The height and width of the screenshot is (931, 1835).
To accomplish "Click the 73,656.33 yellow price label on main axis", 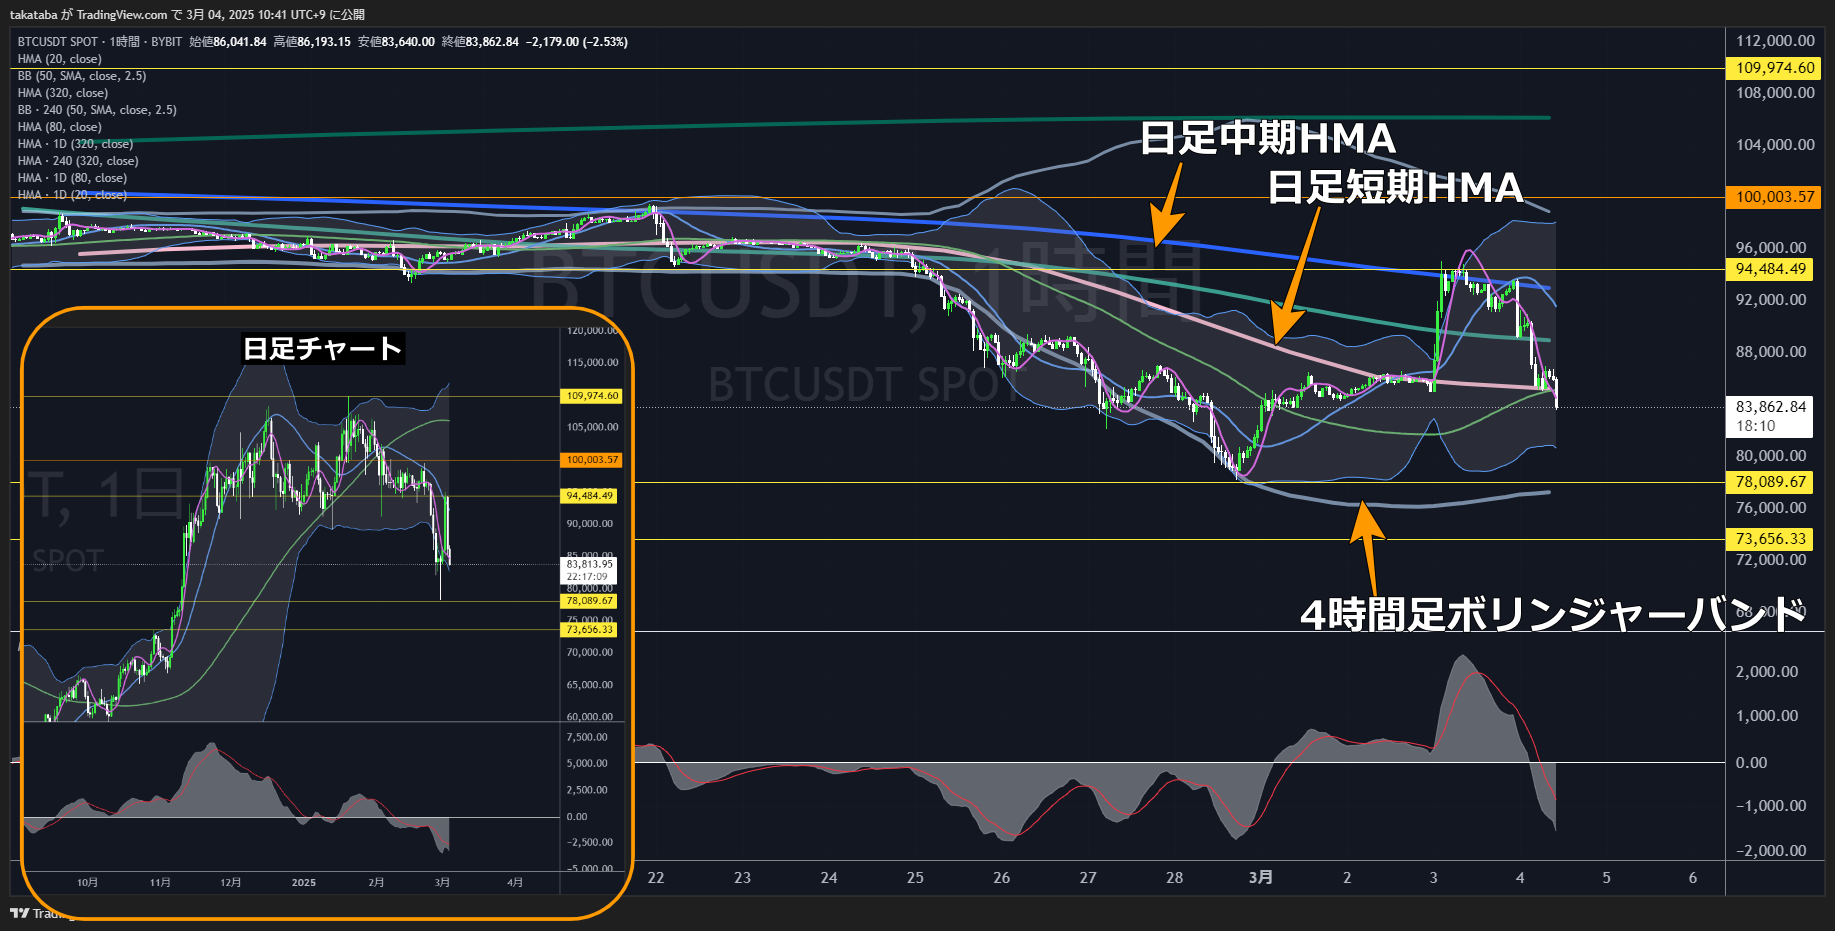I will [1770, 539].
